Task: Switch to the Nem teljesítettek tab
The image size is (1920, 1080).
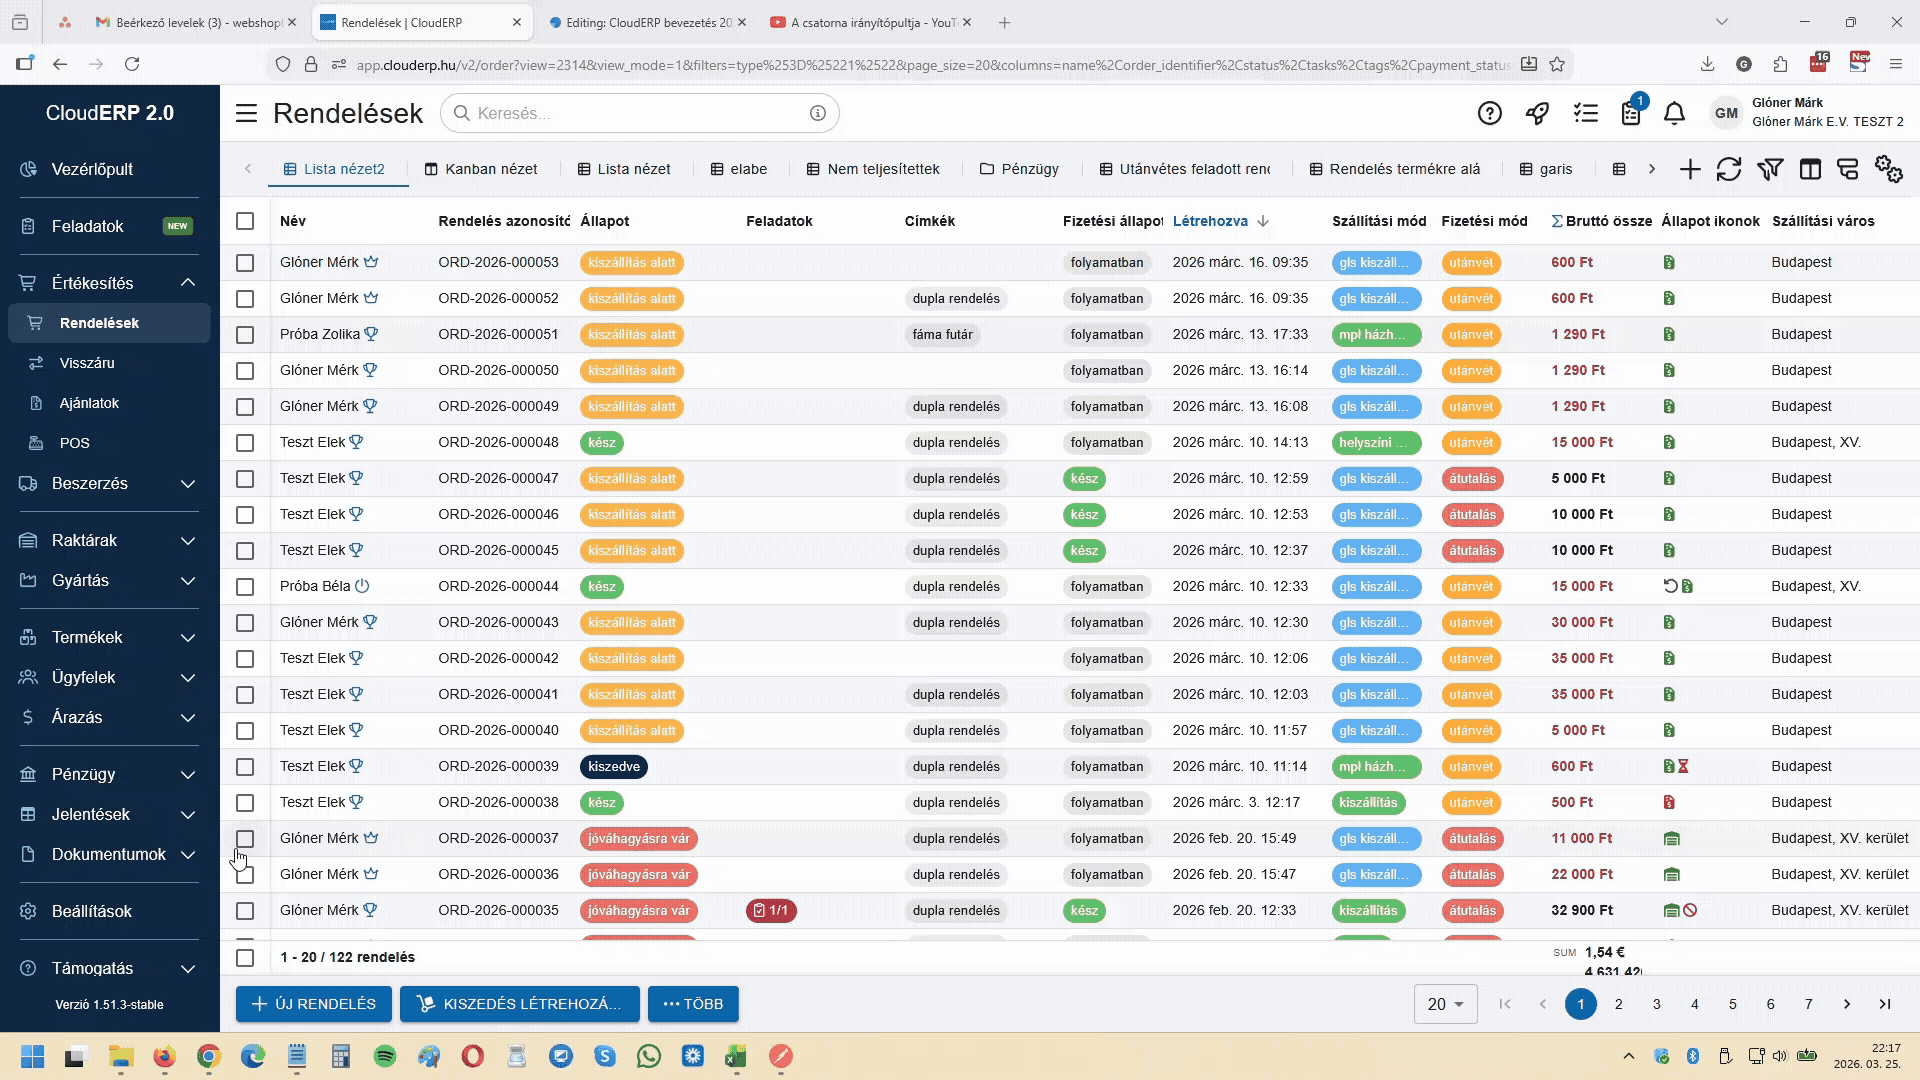Action: (x=873, y=169)
